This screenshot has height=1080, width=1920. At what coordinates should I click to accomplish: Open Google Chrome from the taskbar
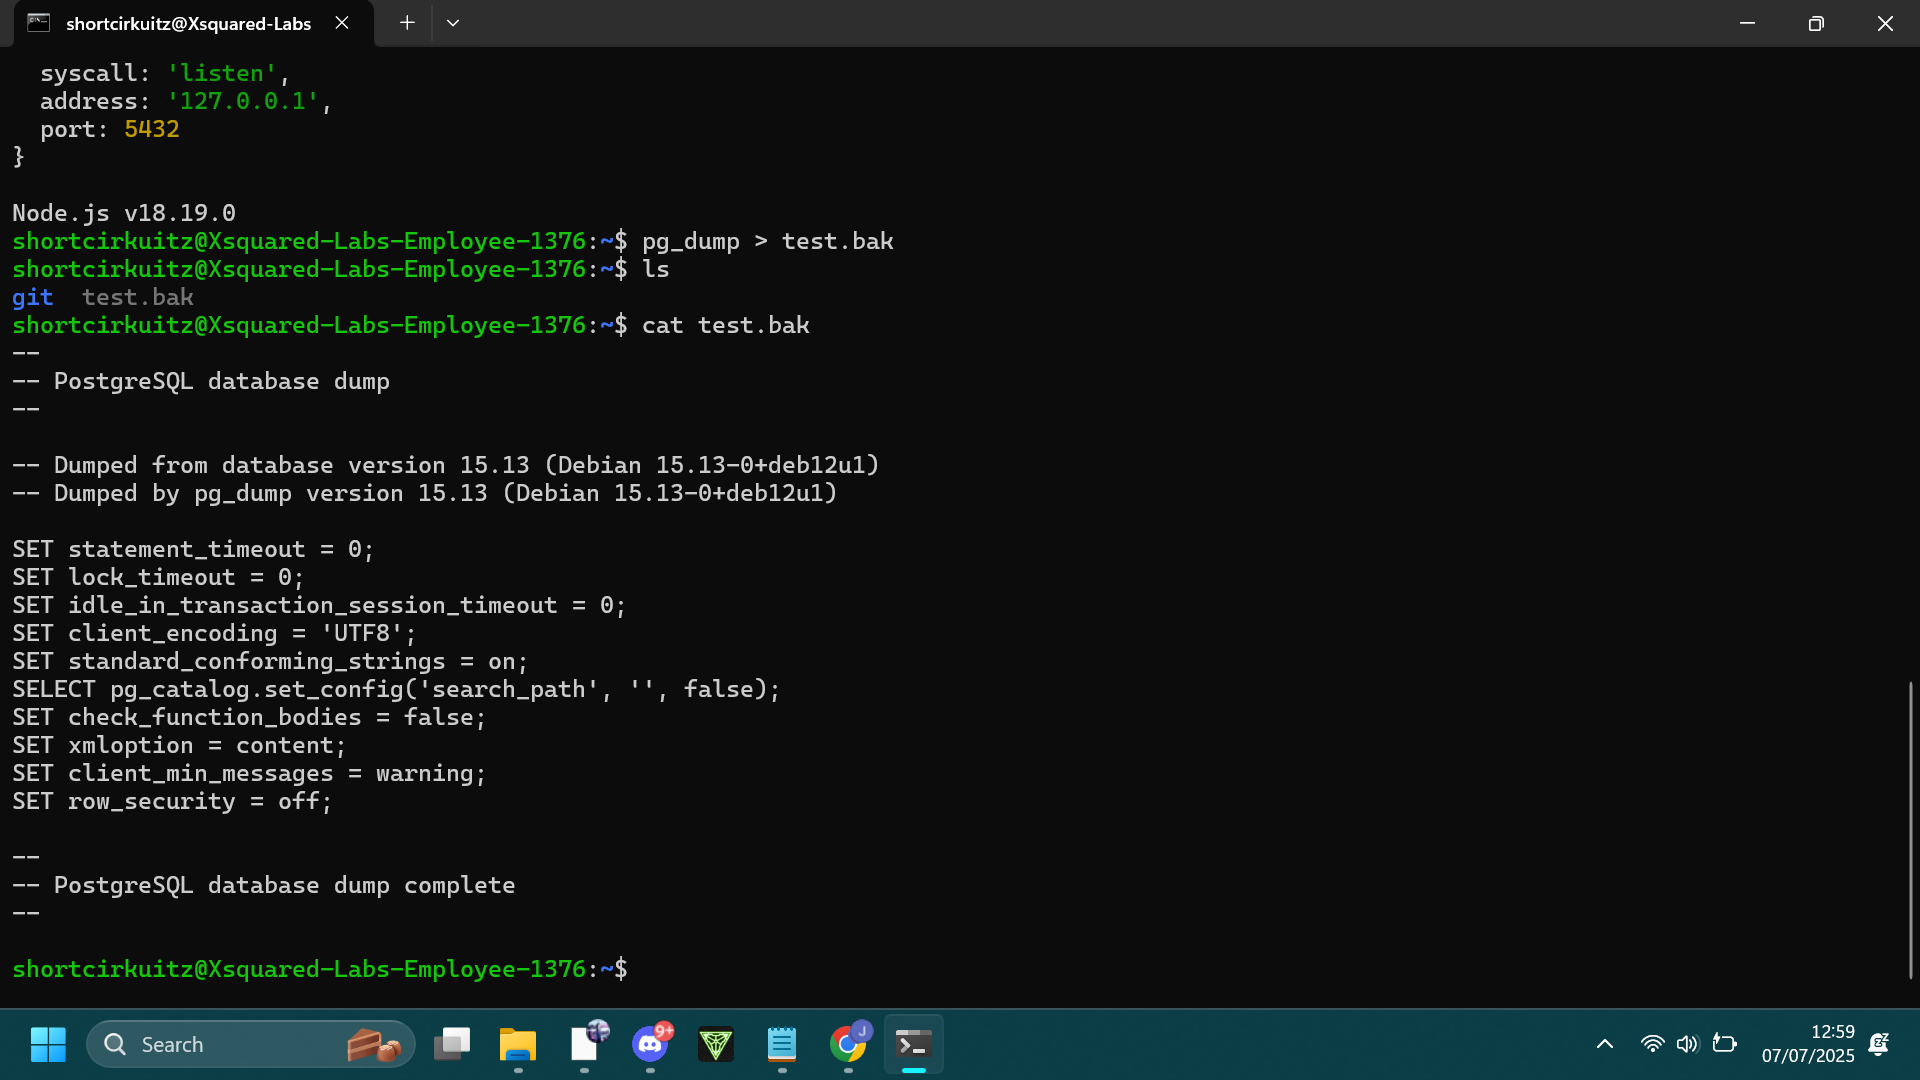pos(848,1044)
